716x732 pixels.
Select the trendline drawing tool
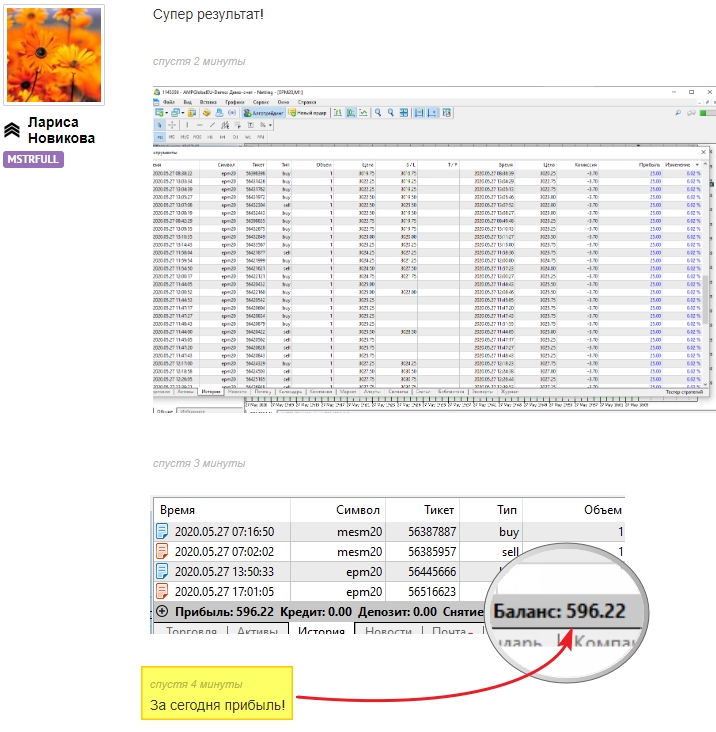tap(212, 125)
